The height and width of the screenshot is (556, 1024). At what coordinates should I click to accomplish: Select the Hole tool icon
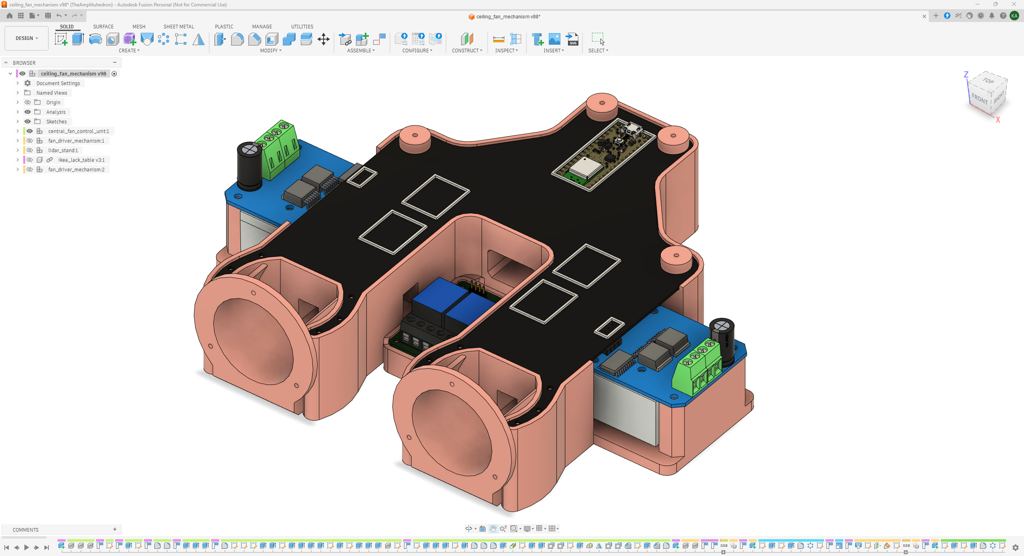(x=112, y=39)
